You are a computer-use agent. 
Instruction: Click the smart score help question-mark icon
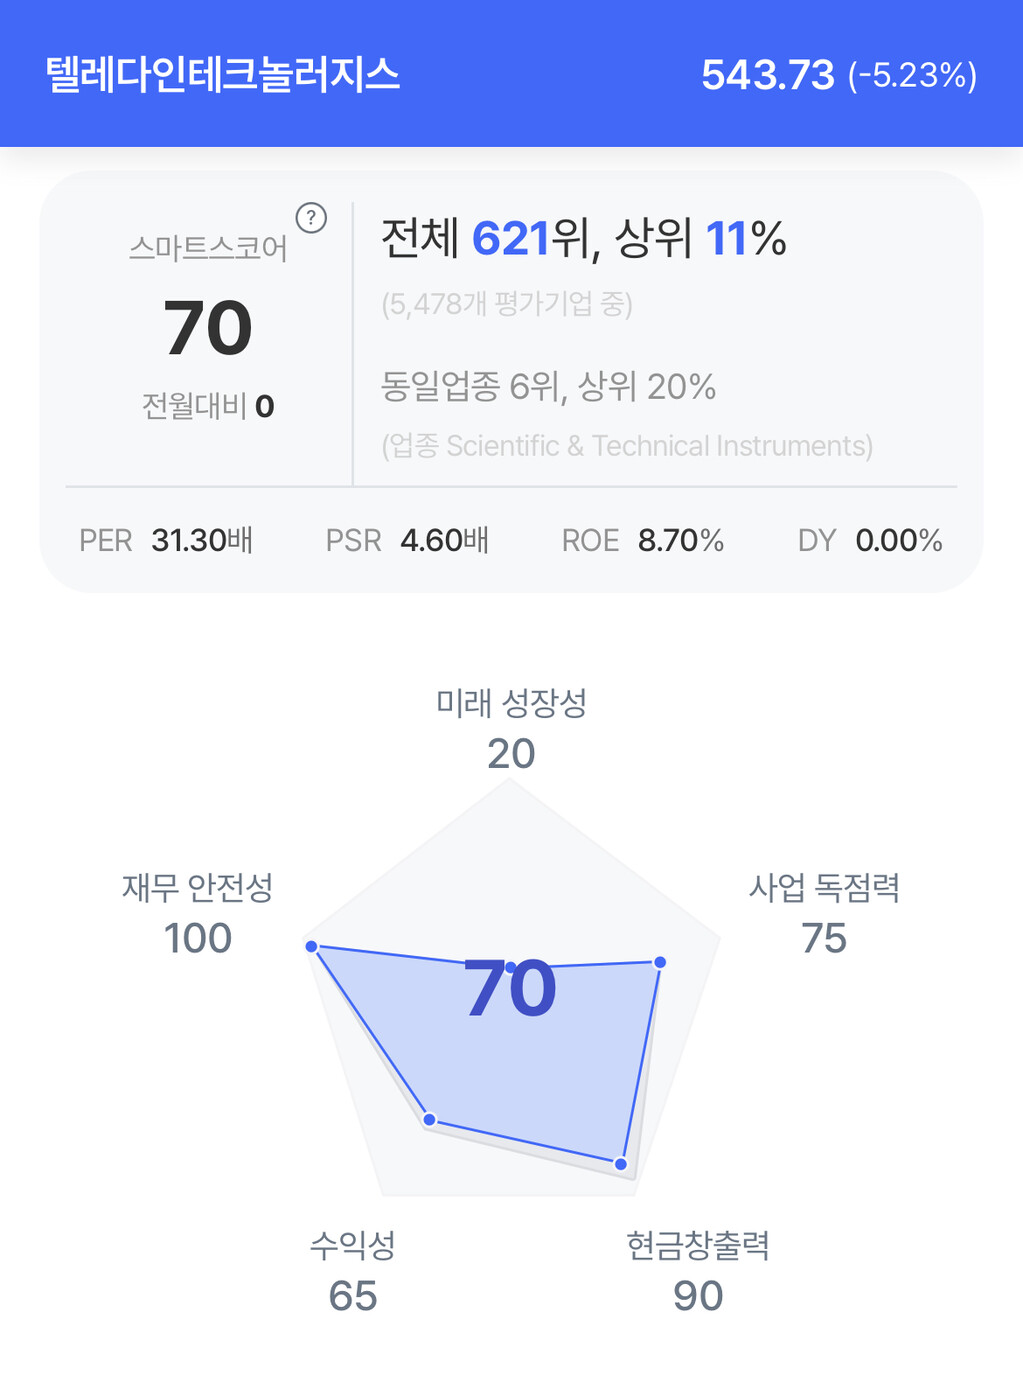click(x=311, y=218)
